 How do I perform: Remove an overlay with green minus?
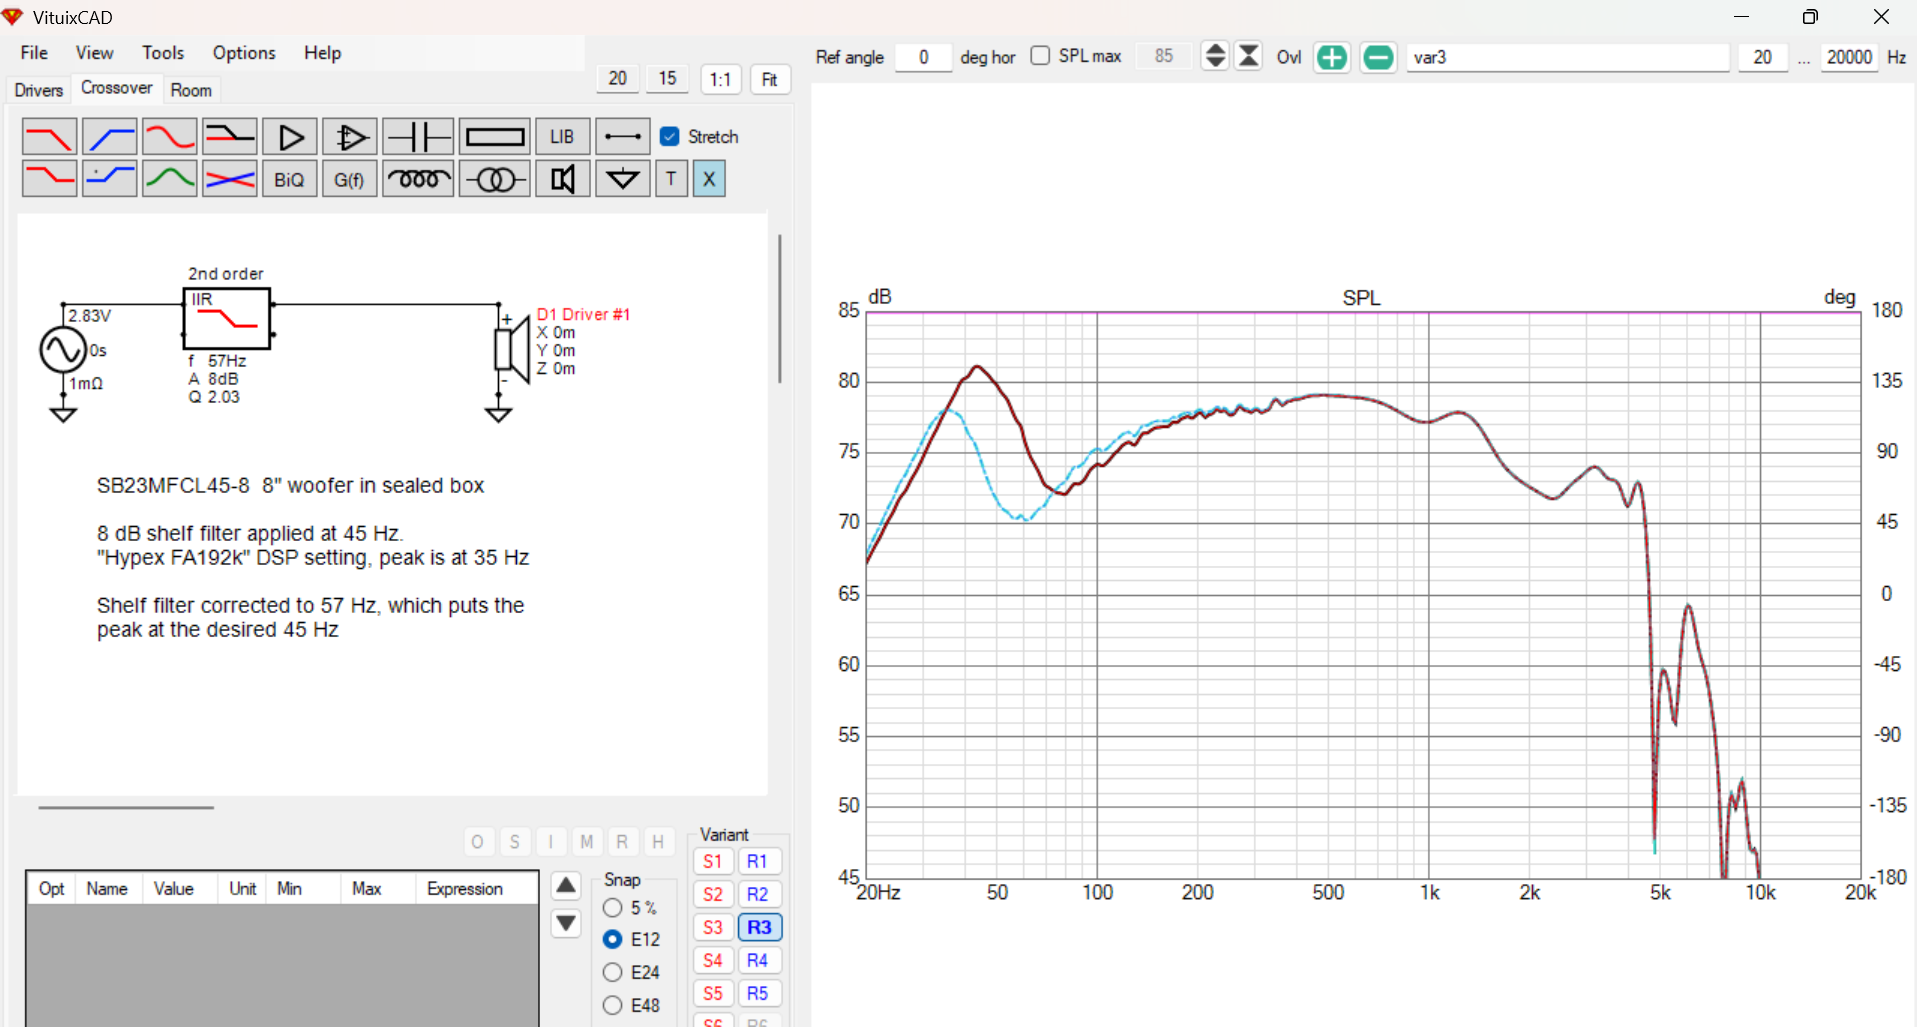tap(1378, 57)
